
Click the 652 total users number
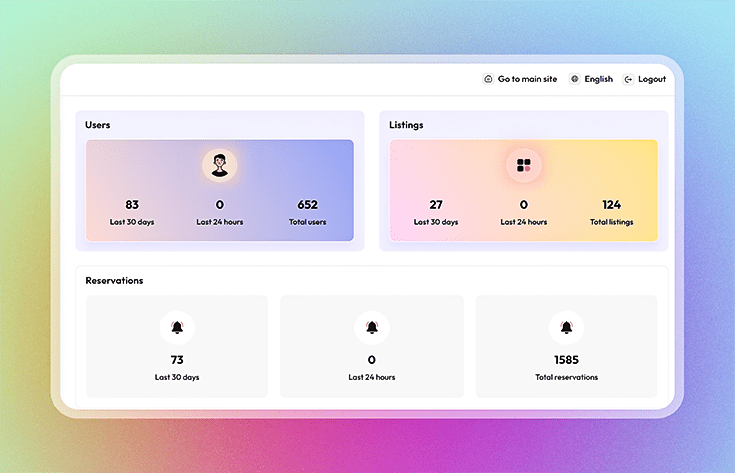pyautogui.click(x=308, y=205)
